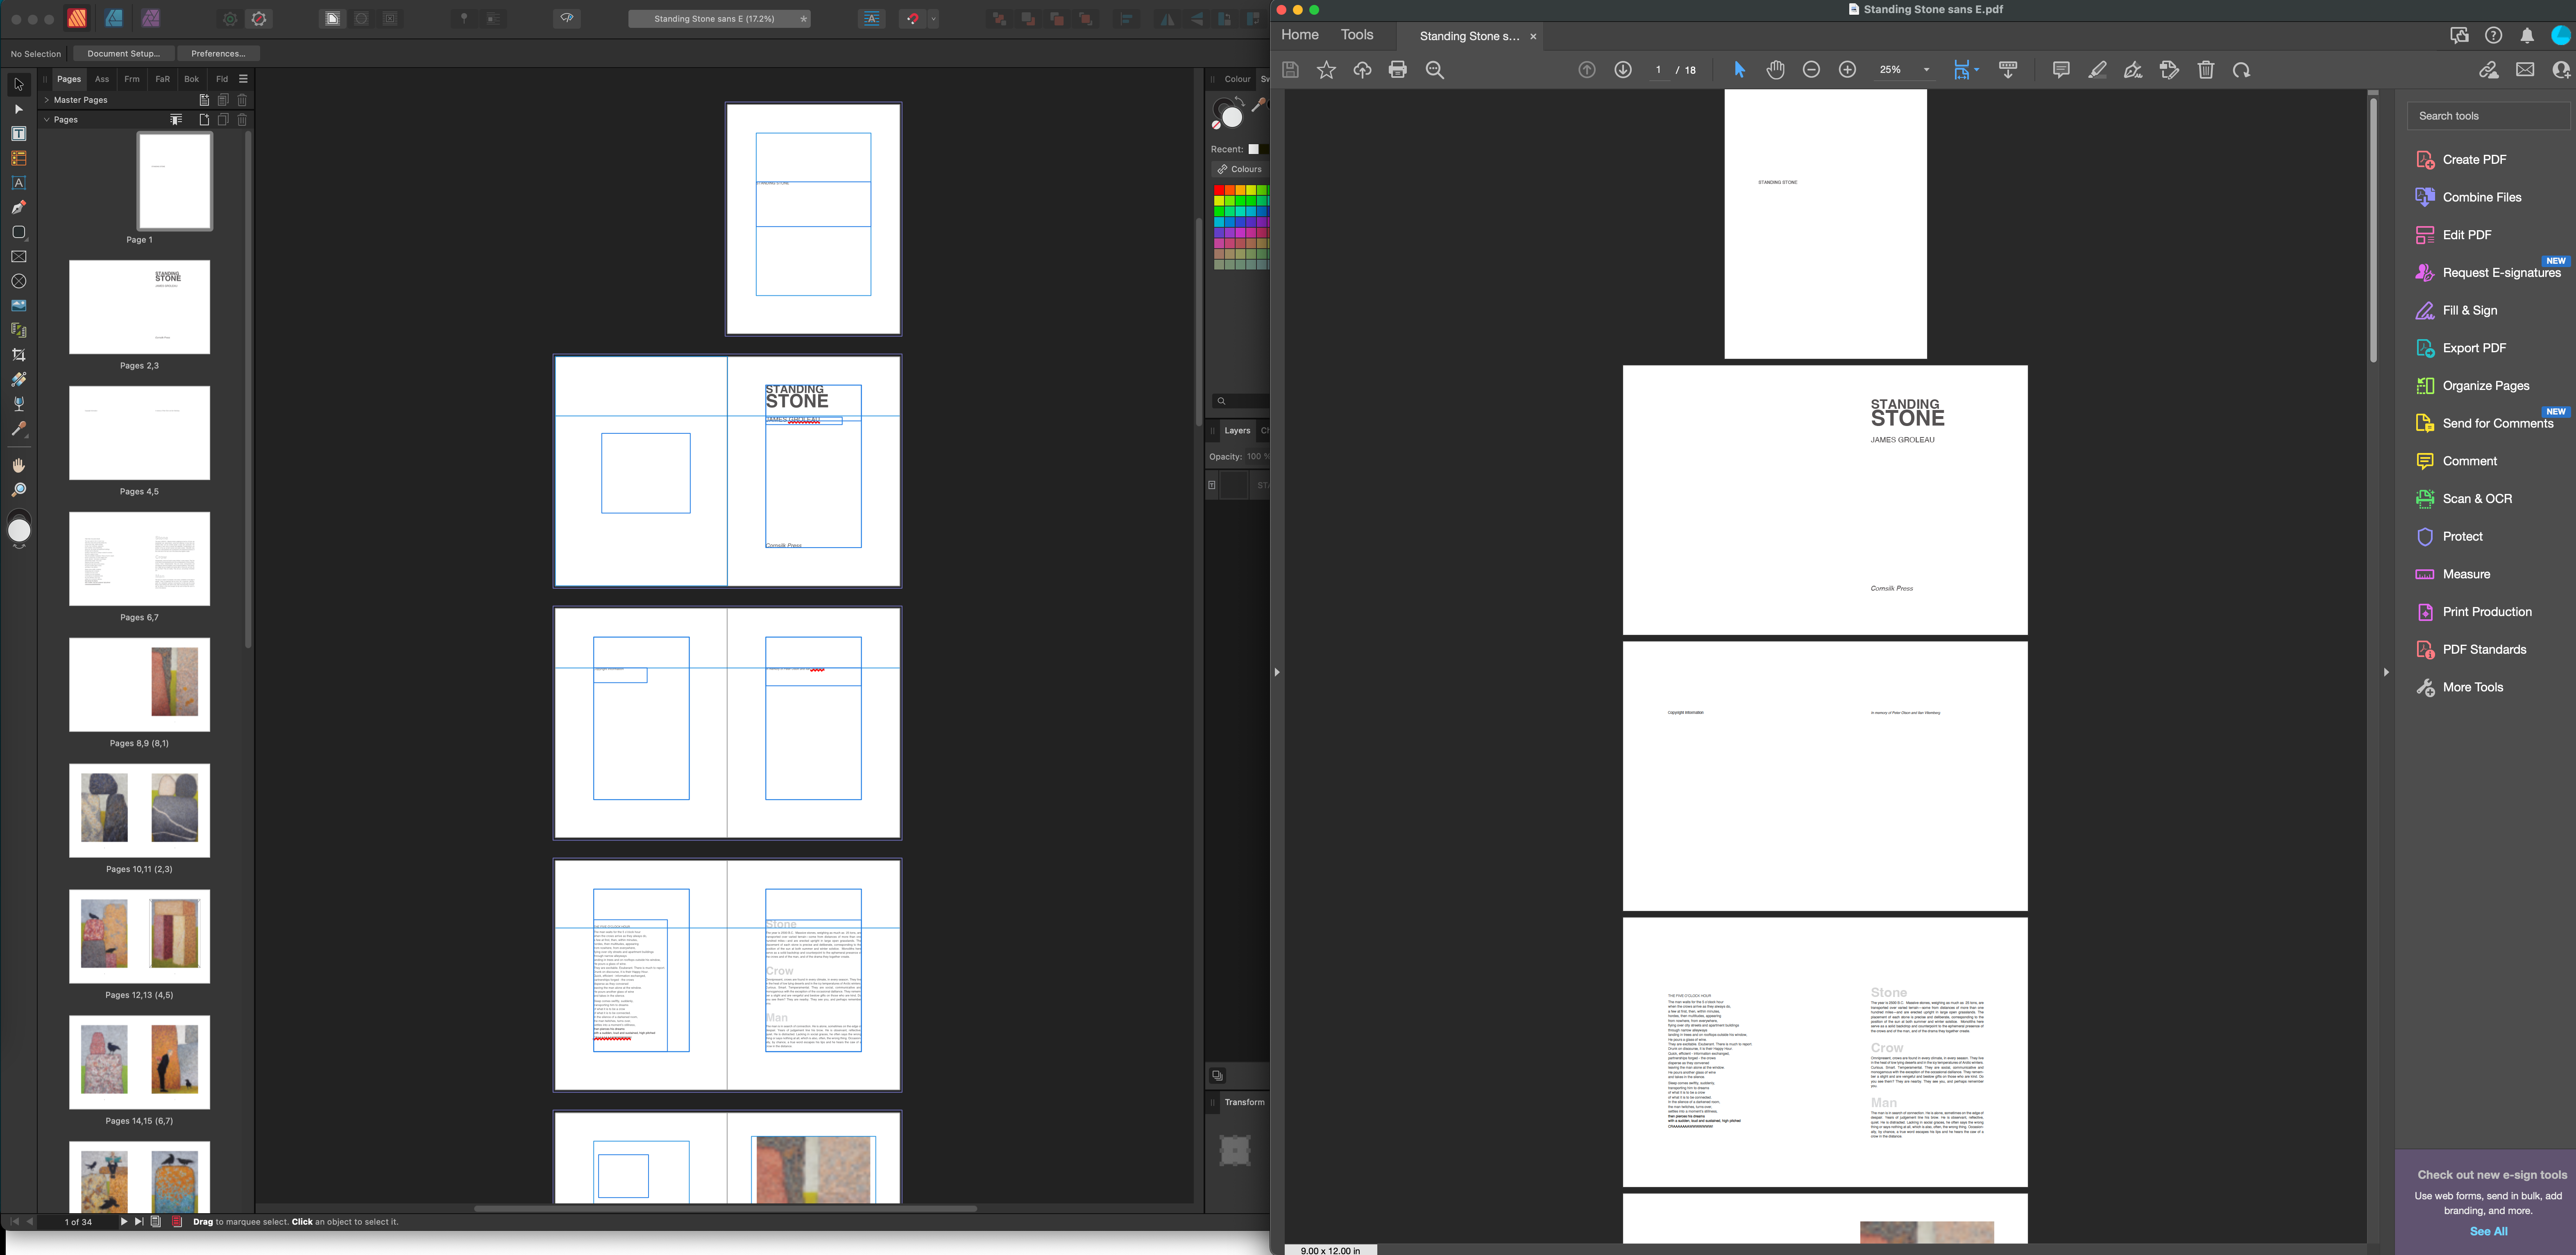Click the Search tools field in Acrobat
Image resolution: width=2576 pixels, height=1255 pixels.
[2487, 116]
